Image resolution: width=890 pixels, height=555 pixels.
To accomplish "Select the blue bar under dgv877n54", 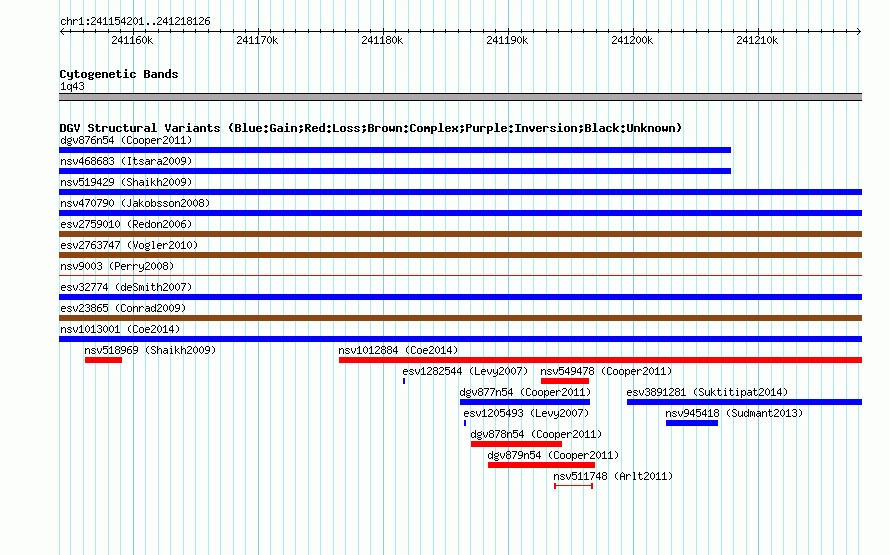I will pyautogui.click(x=525, y=402).
